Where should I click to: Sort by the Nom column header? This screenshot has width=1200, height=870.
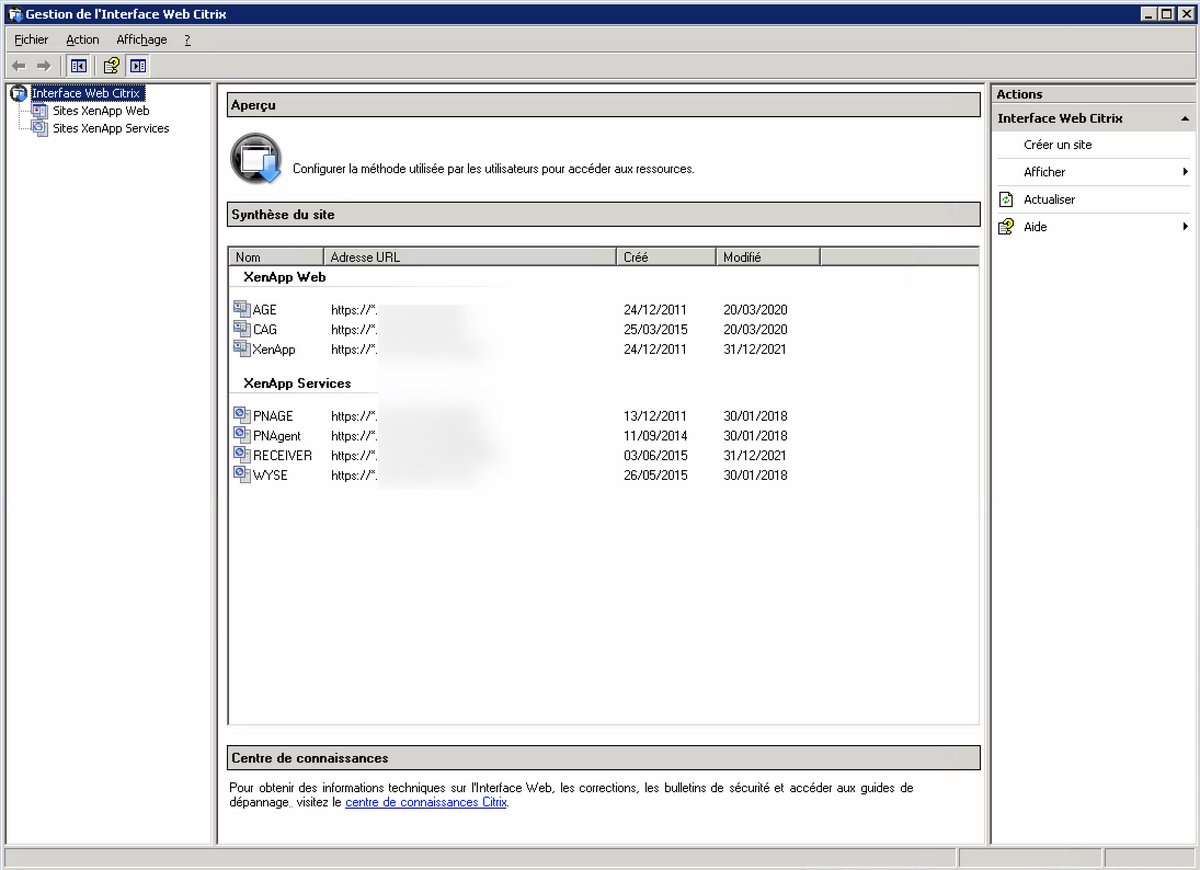pos(276,257)
